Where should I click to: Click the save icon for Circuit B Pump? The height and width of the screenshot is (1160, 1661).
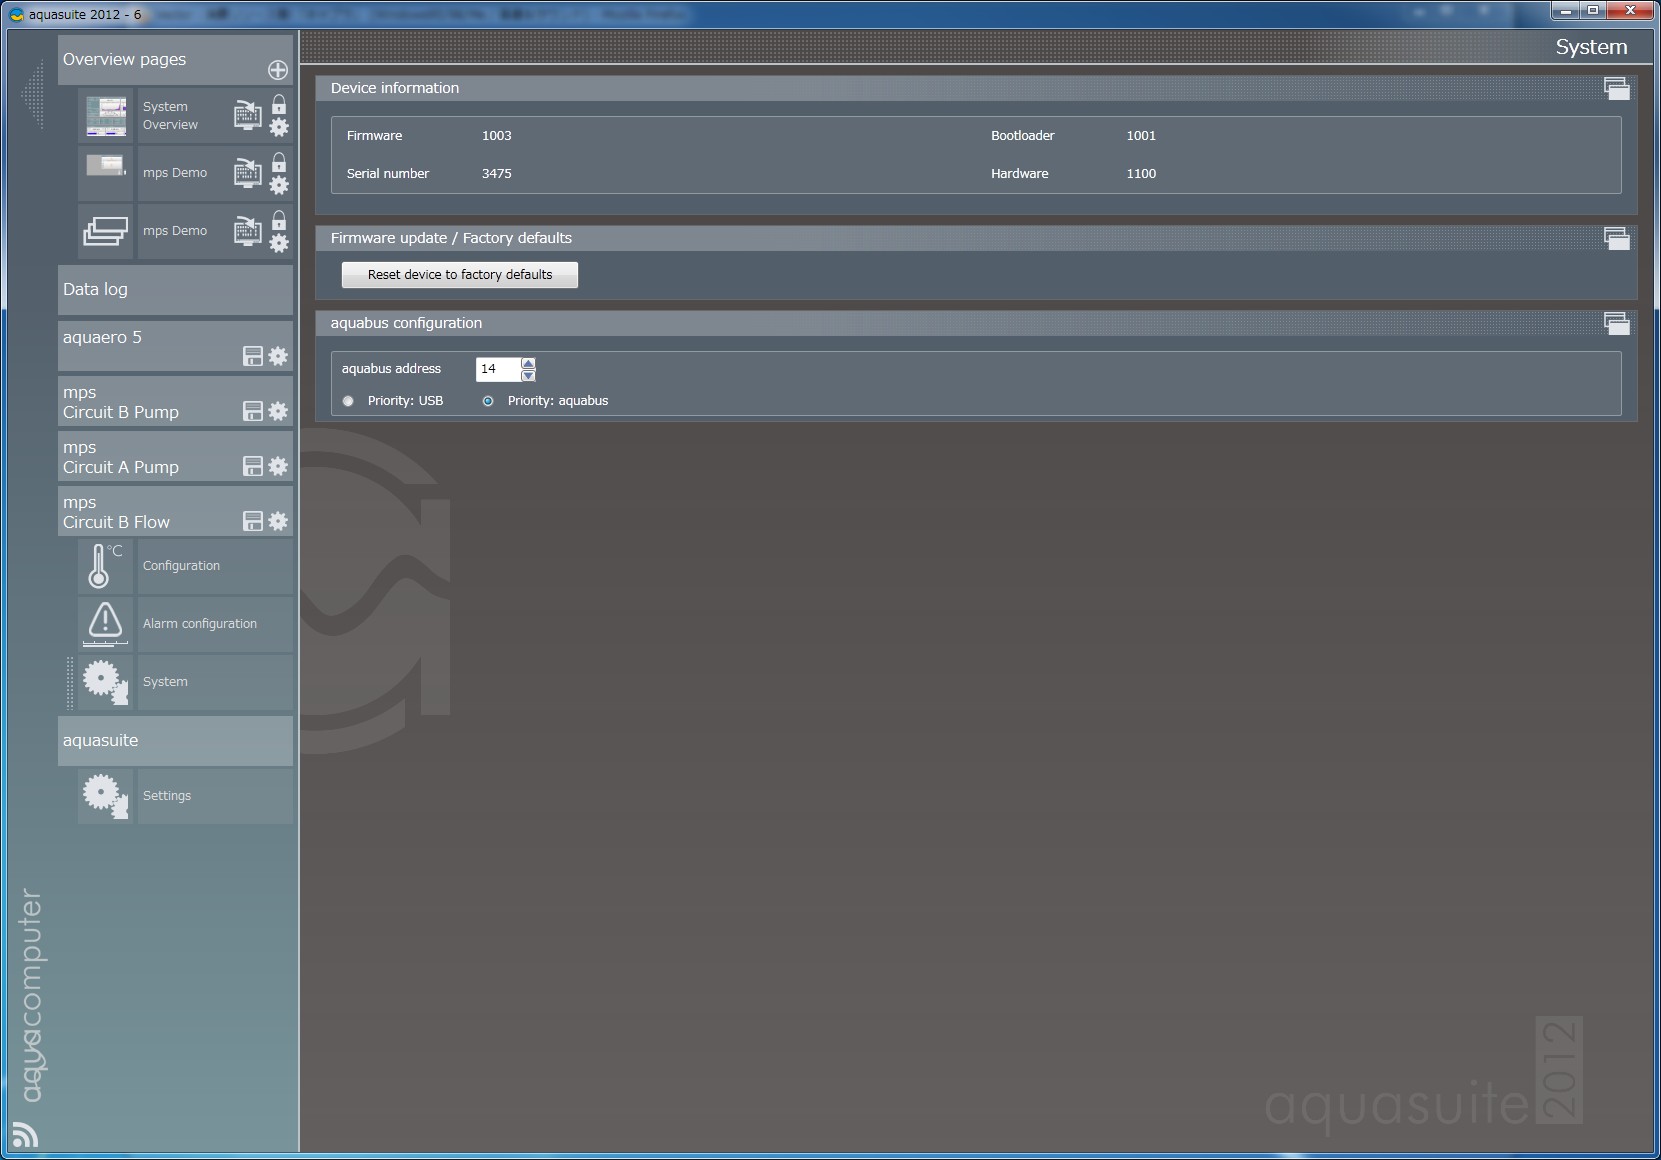[x=253, y=411]
